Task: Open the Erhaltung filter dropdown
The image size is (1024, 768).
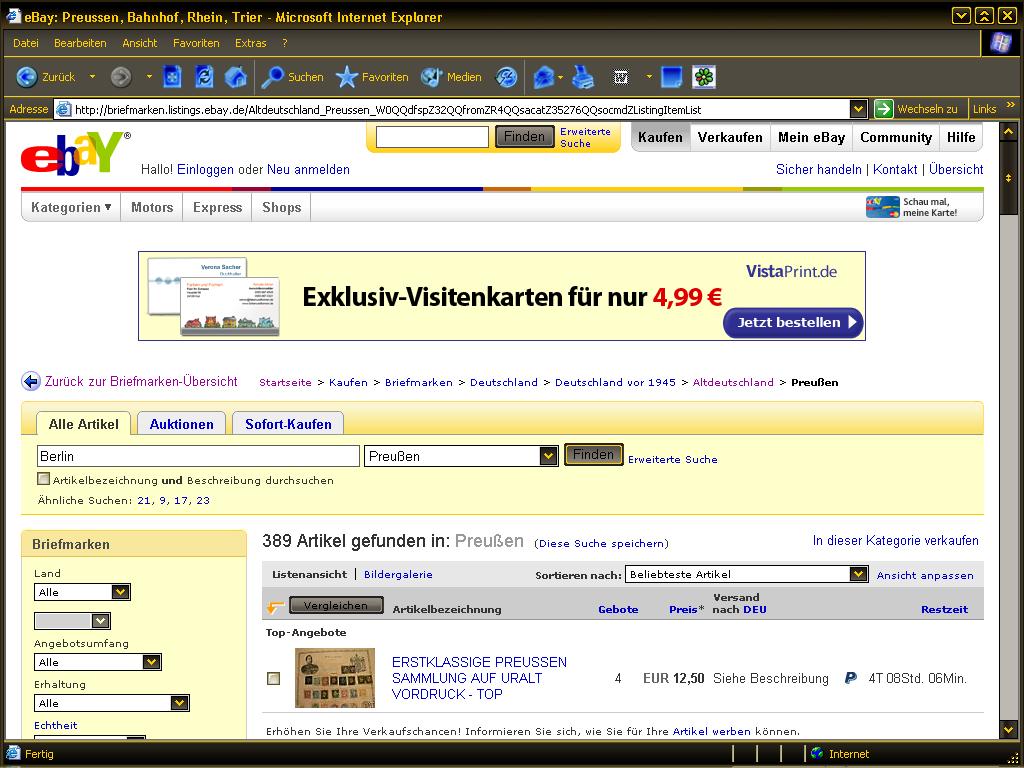Action: point(179,703)
